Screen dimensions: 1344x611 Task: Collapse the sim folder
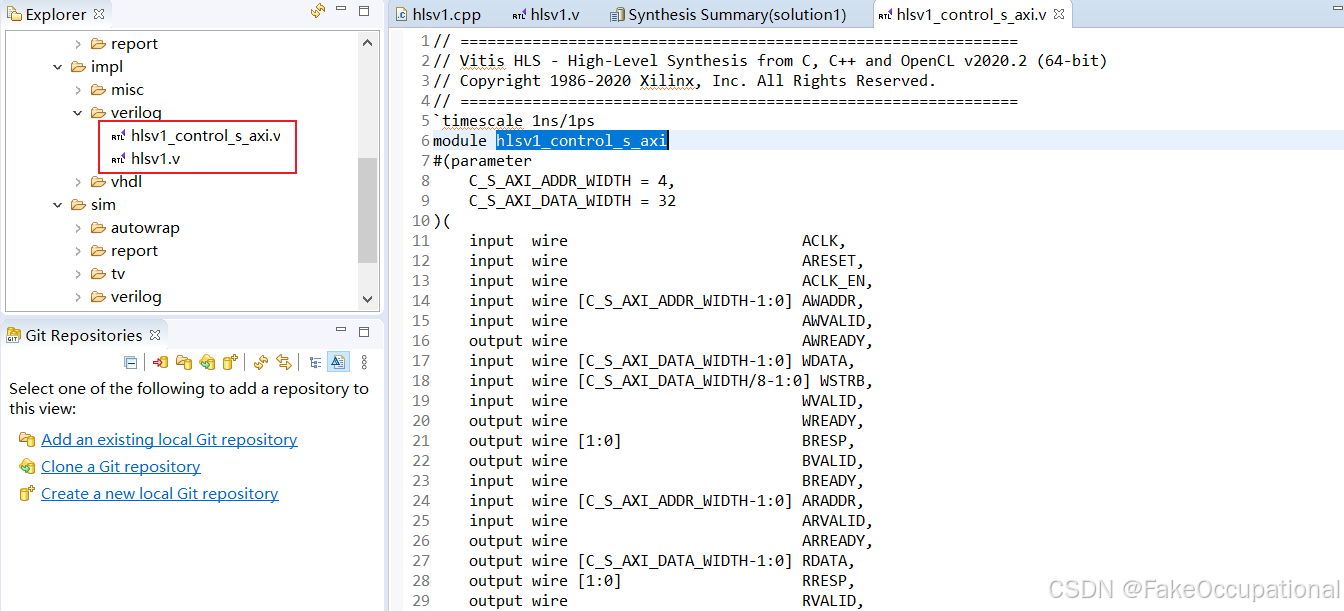tap(58, 205)
